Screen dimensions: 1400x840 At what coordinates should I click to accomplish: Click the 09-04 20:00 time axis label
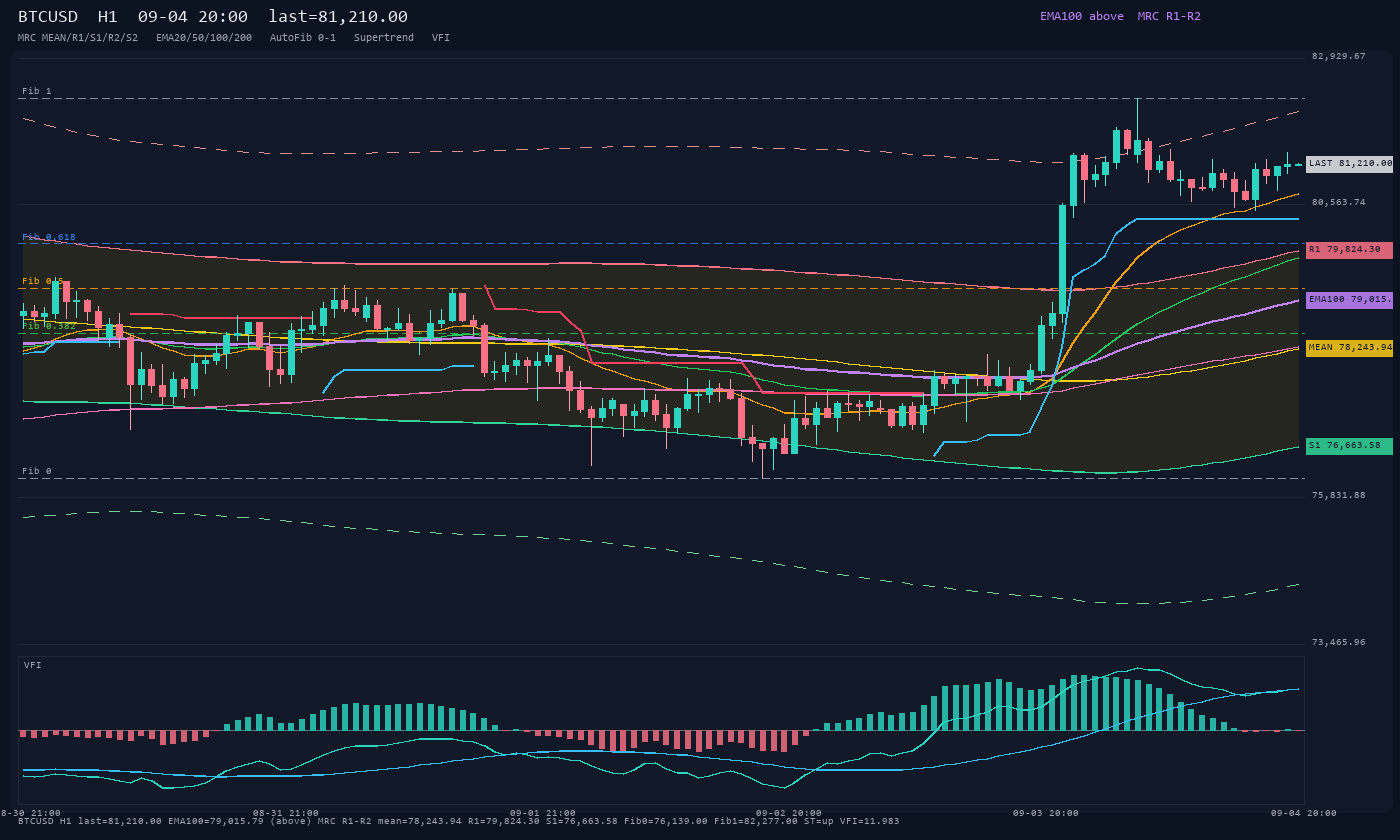pos(1304,813)
